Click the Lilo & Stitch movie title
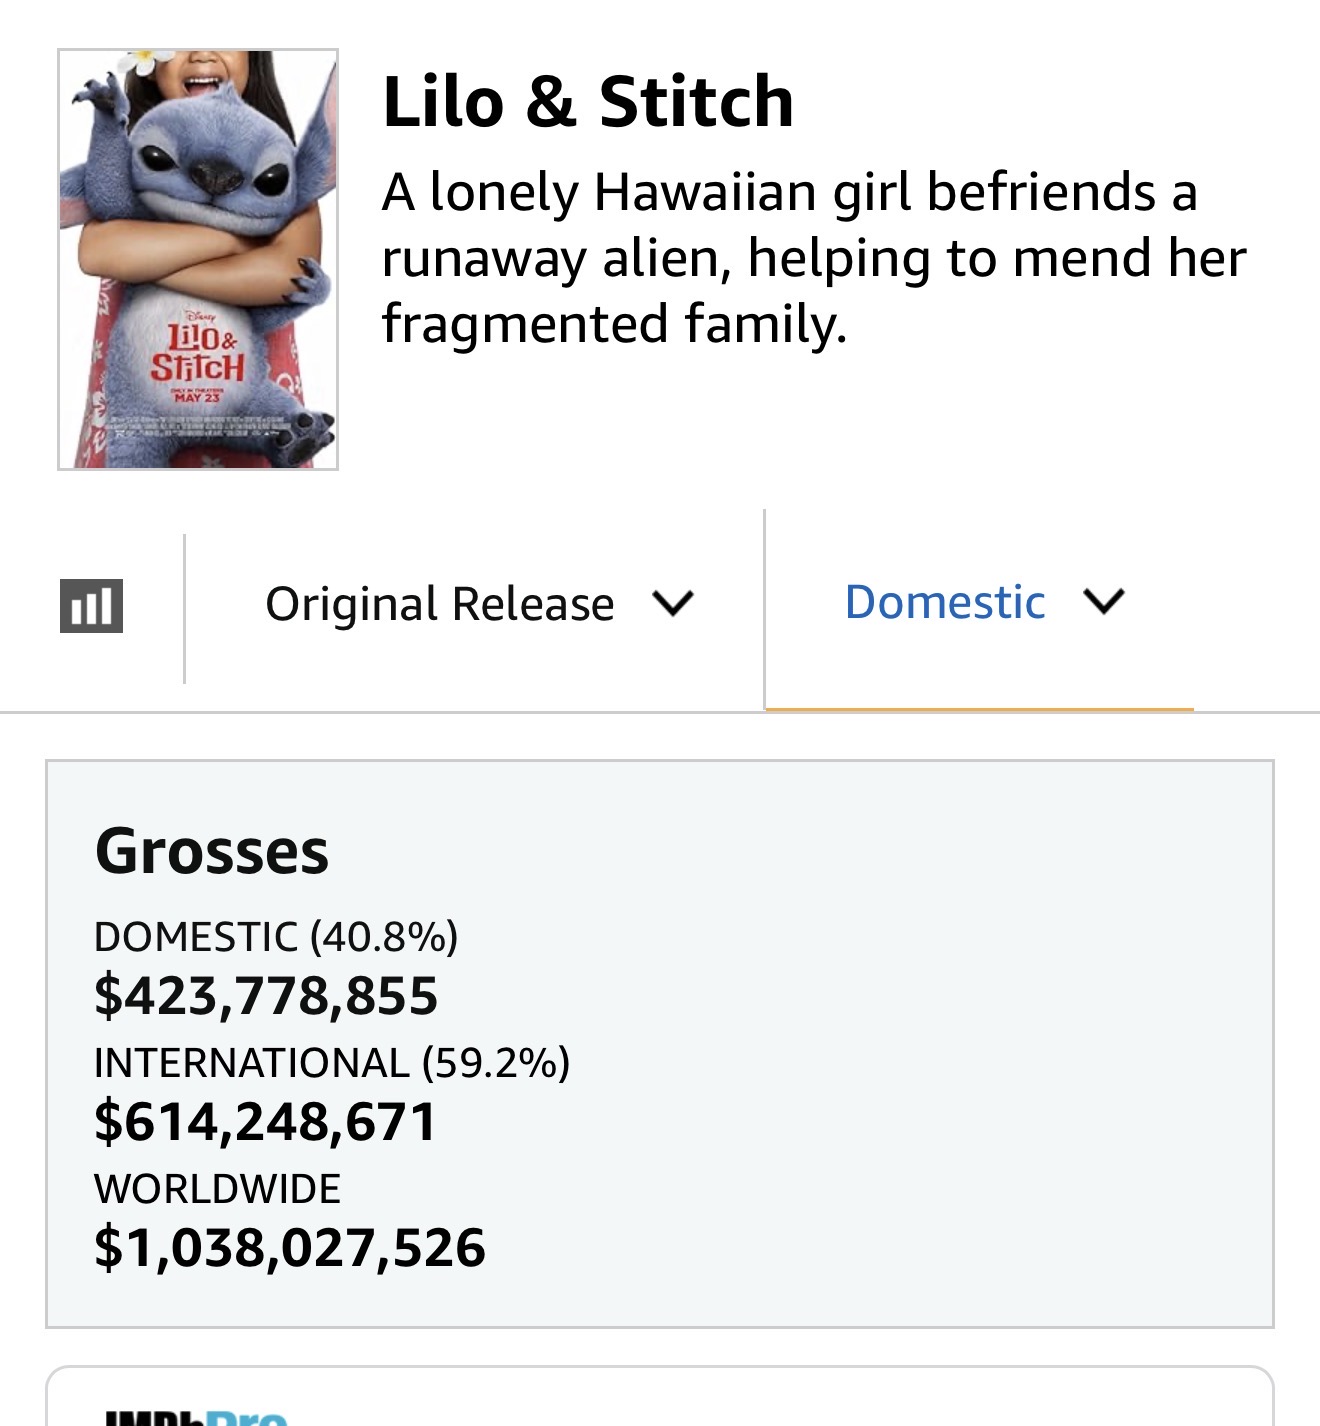This screenshot has width=1320, height=1426. pyautogui.click(x=587, y=101)
